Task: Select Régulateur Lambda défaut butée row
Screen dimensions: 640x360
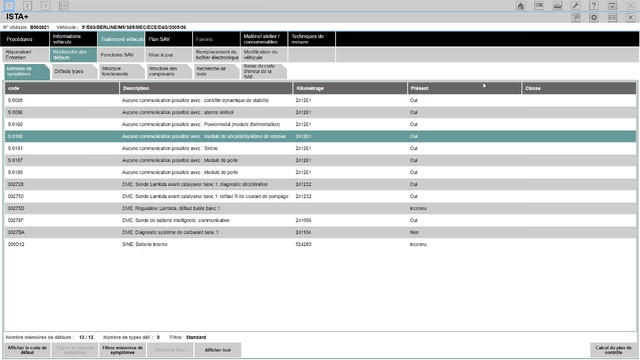Action: (x=320, y=208)
